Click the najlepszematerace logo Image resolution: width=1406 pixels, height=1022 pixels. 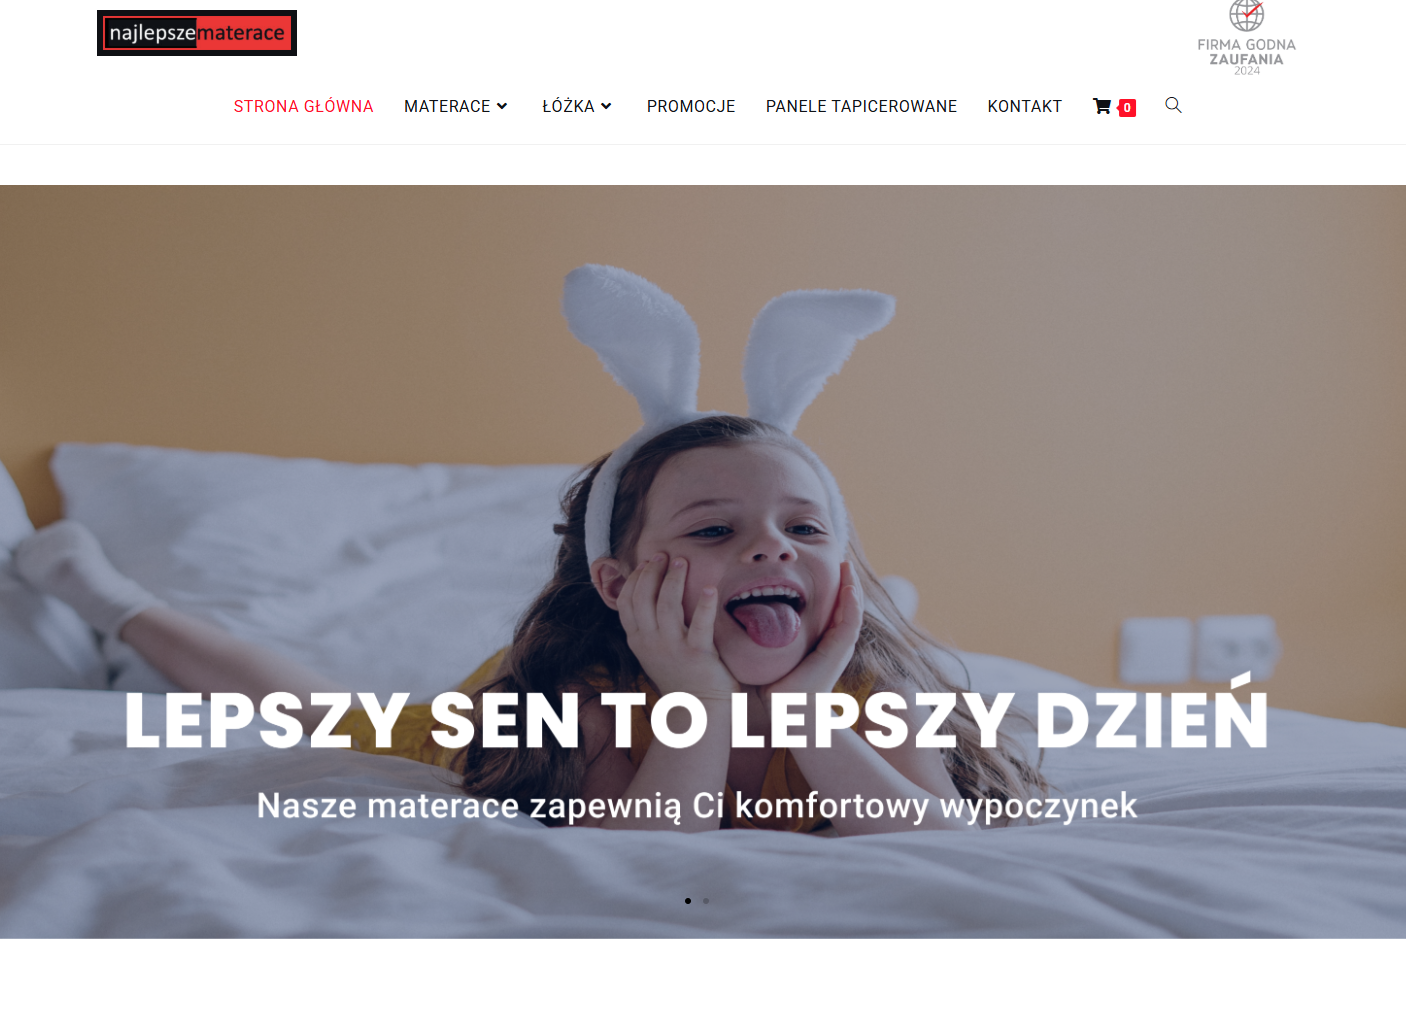[x=197, y=33]
